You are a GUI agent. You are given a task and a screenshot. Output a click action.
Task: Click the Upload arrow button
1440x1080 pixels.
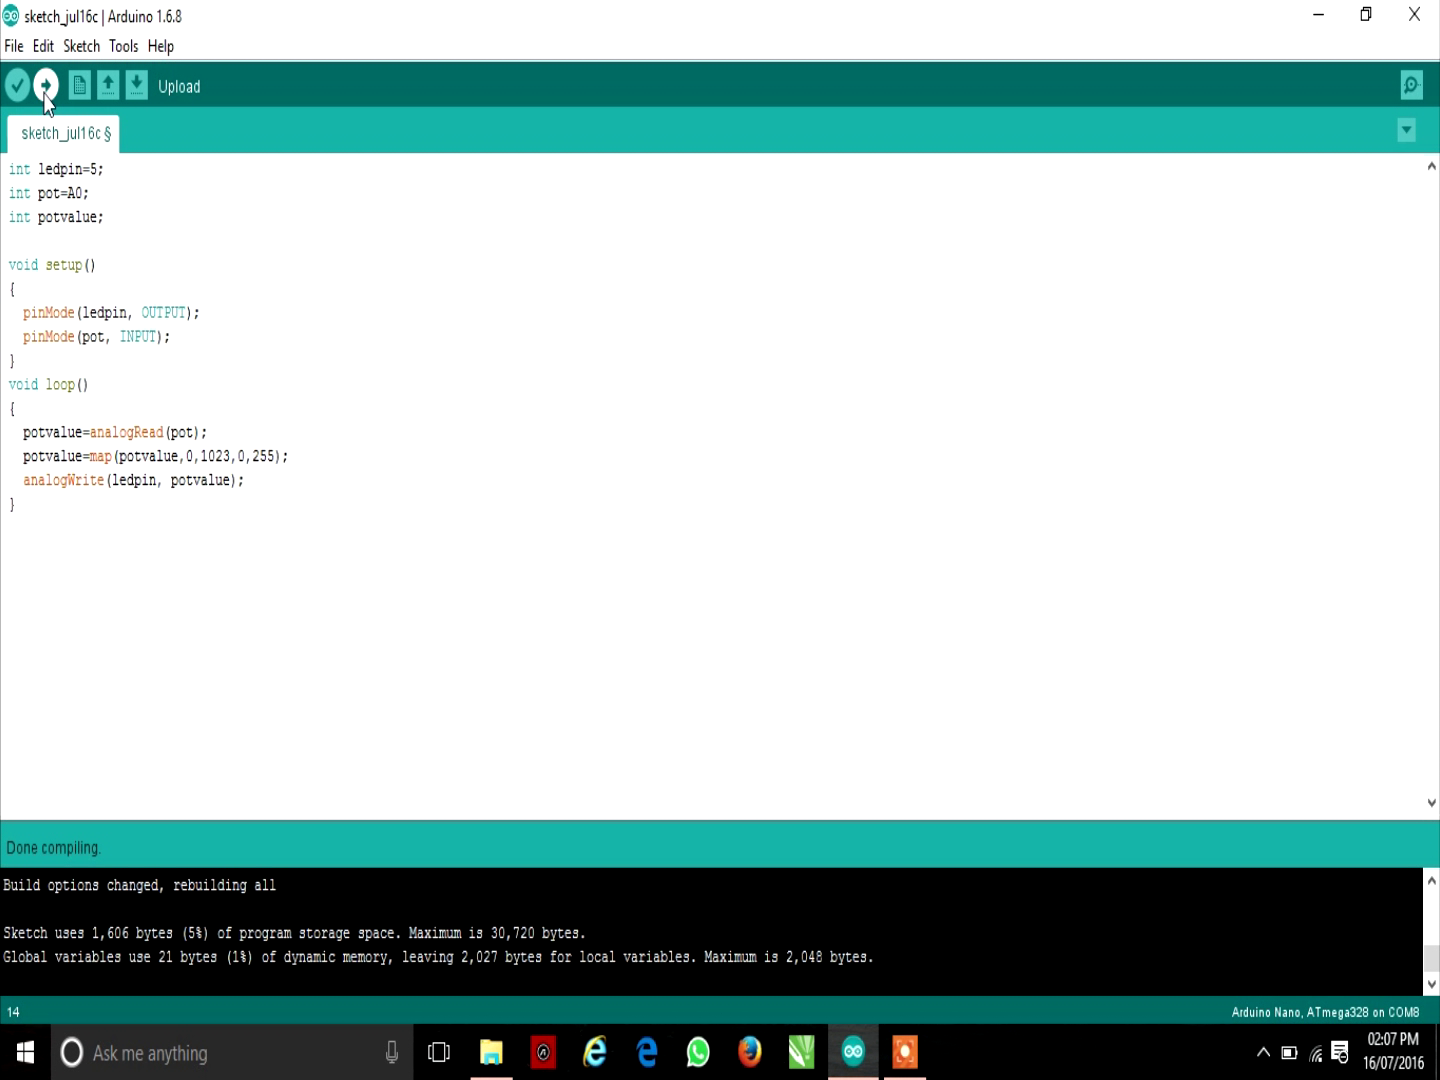click(x=46, y=86)
